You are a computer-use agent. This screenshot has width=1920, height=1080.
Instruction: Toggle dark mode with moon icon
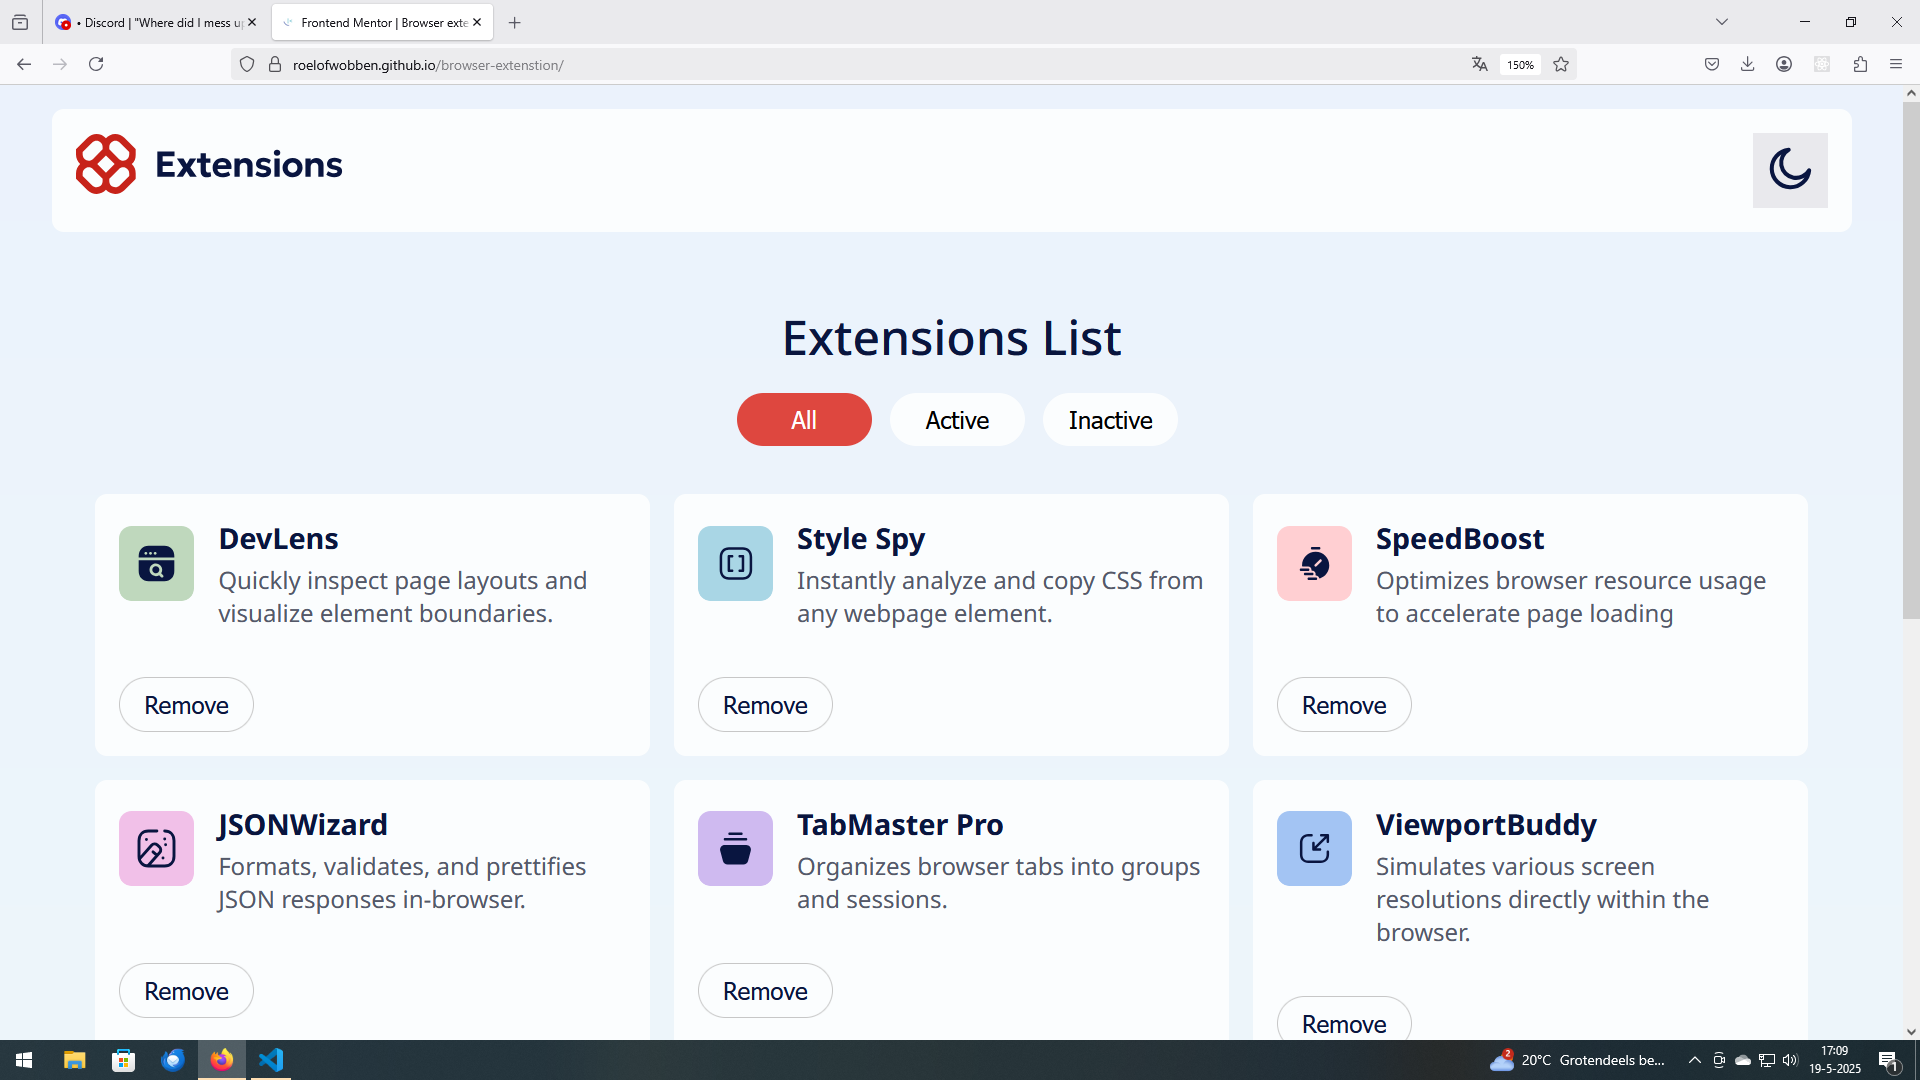(x=1789, y=170)
